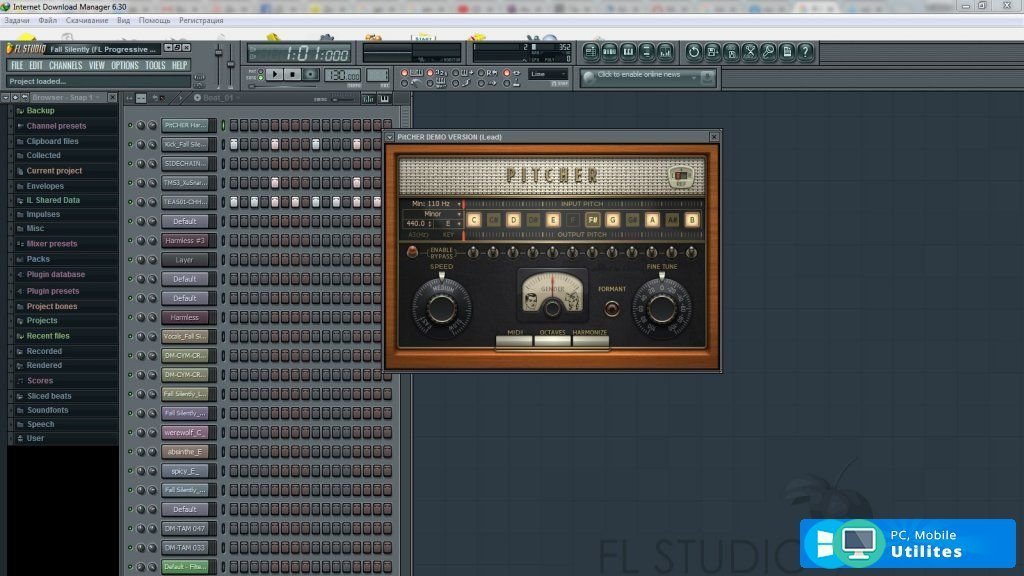Screen dimensions: 1024x576
Task: Select the Kick_Fall Sile channel button
Action: 185,144
